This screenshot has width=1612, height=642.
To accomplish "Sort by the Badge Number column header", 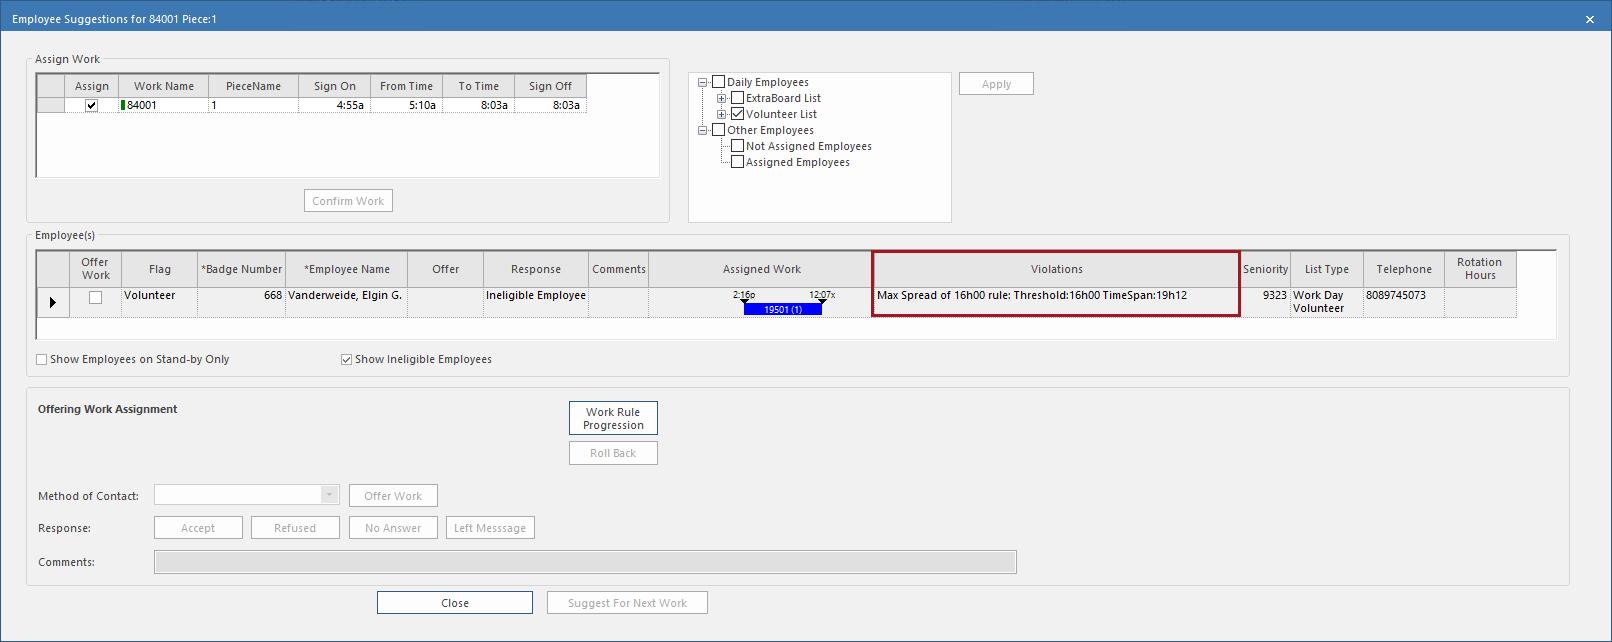I will [x=241, y=269].
